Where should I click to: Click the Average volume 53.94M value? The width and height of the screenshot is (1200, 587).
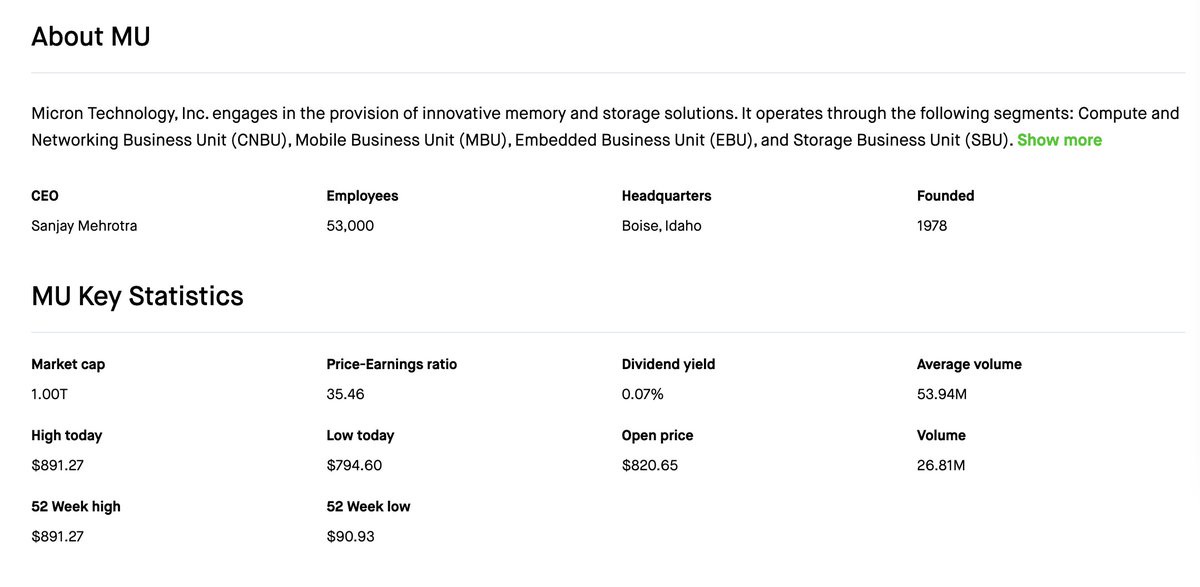click(942, 394)
